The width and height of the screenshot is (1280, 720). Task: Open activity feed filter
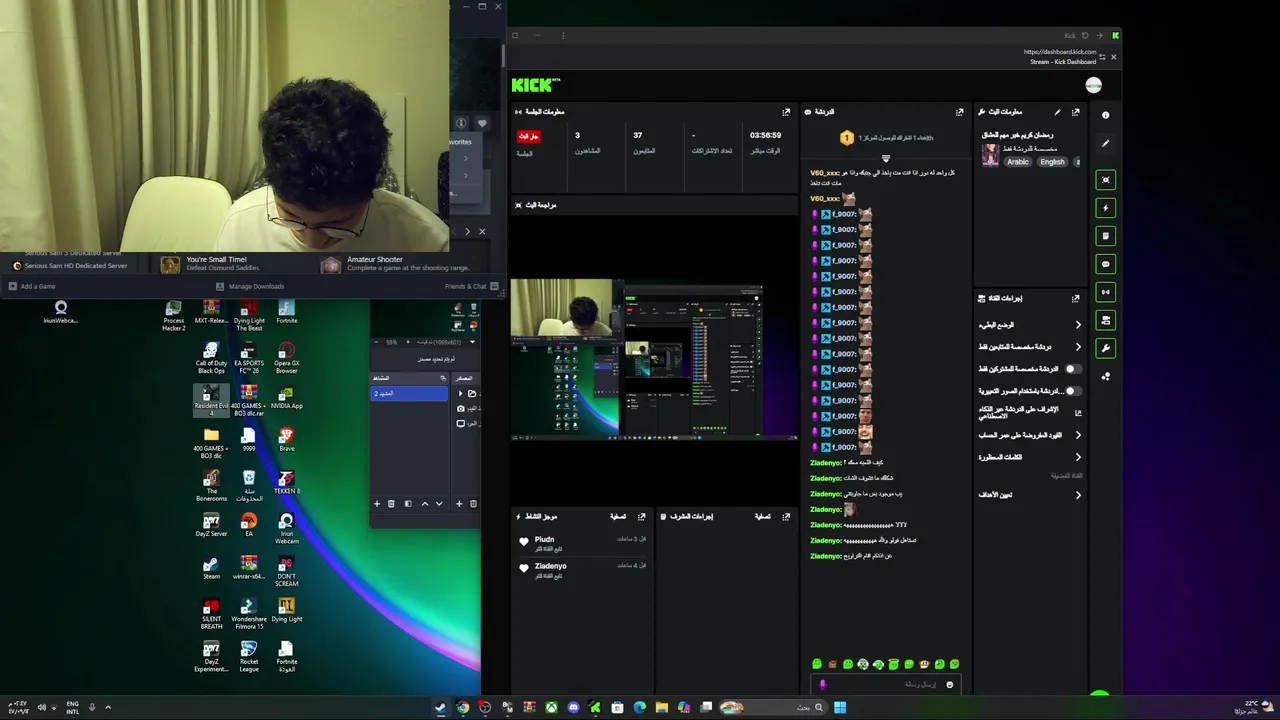618,516
